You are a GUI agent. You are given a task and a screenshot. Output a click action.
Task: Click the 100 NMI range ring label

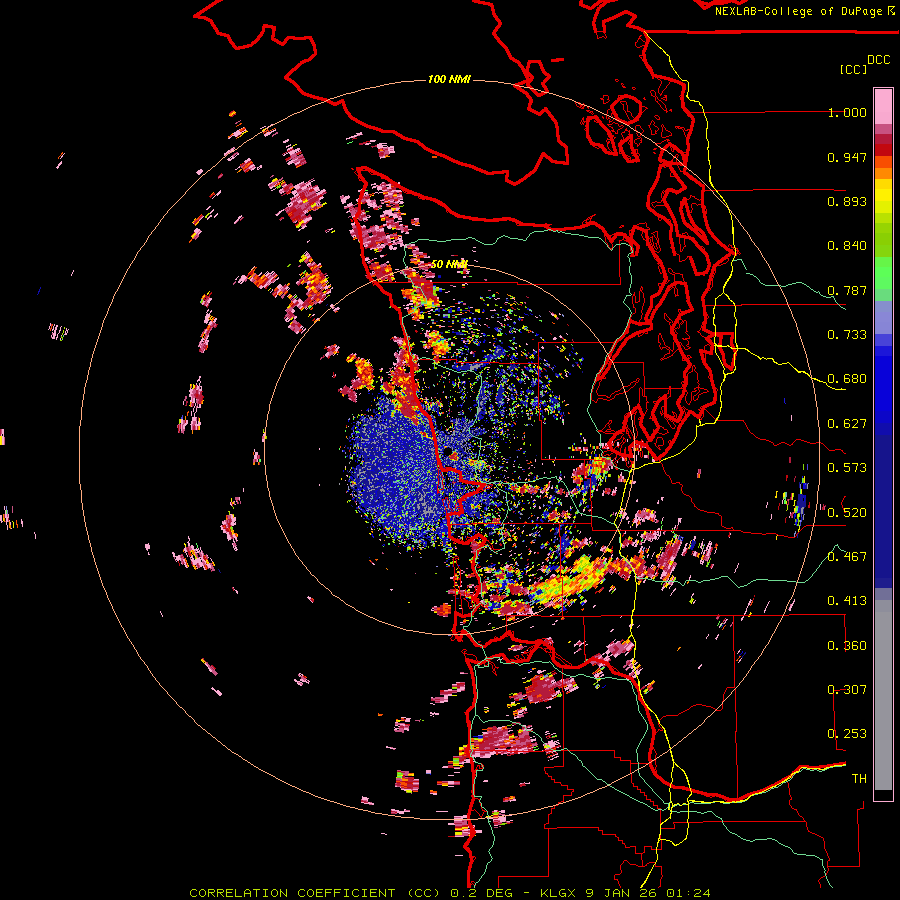click(449, 79)
